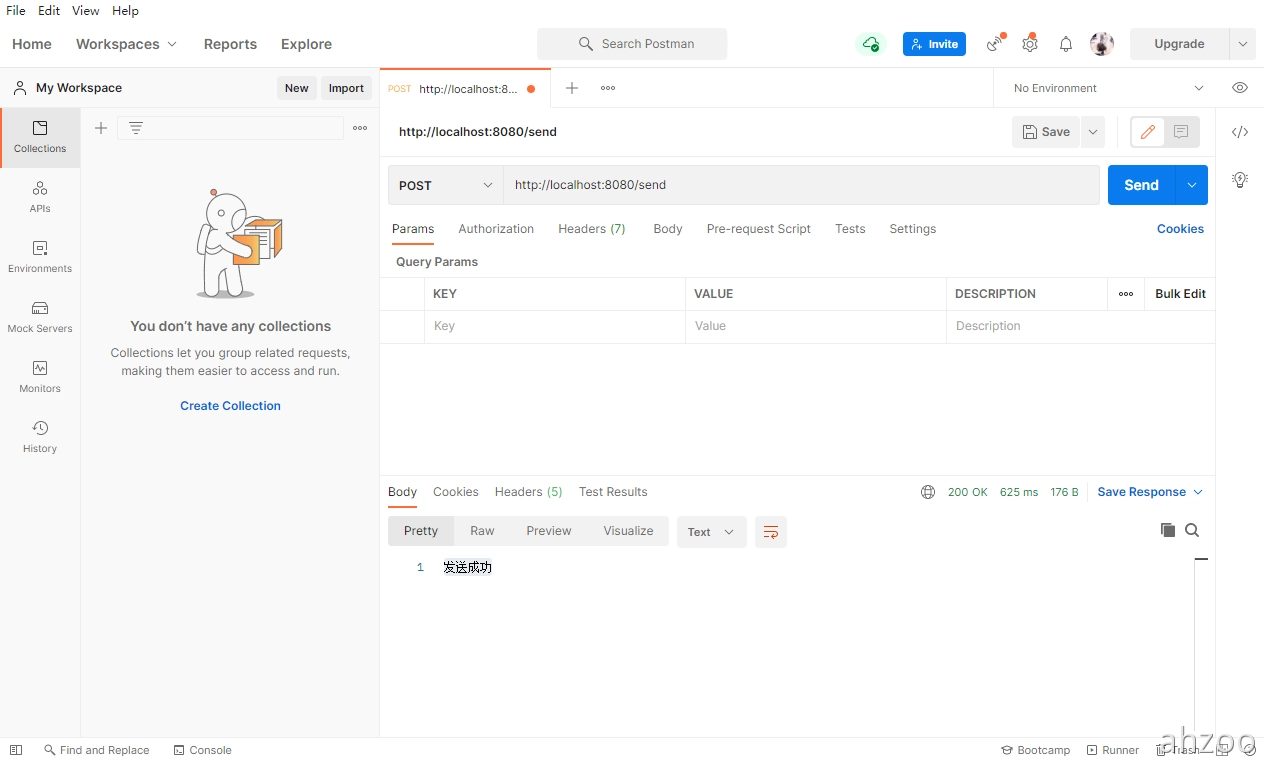Search within the response body
This screenshot has width=1264, height=762.
tap(1192, 530)
